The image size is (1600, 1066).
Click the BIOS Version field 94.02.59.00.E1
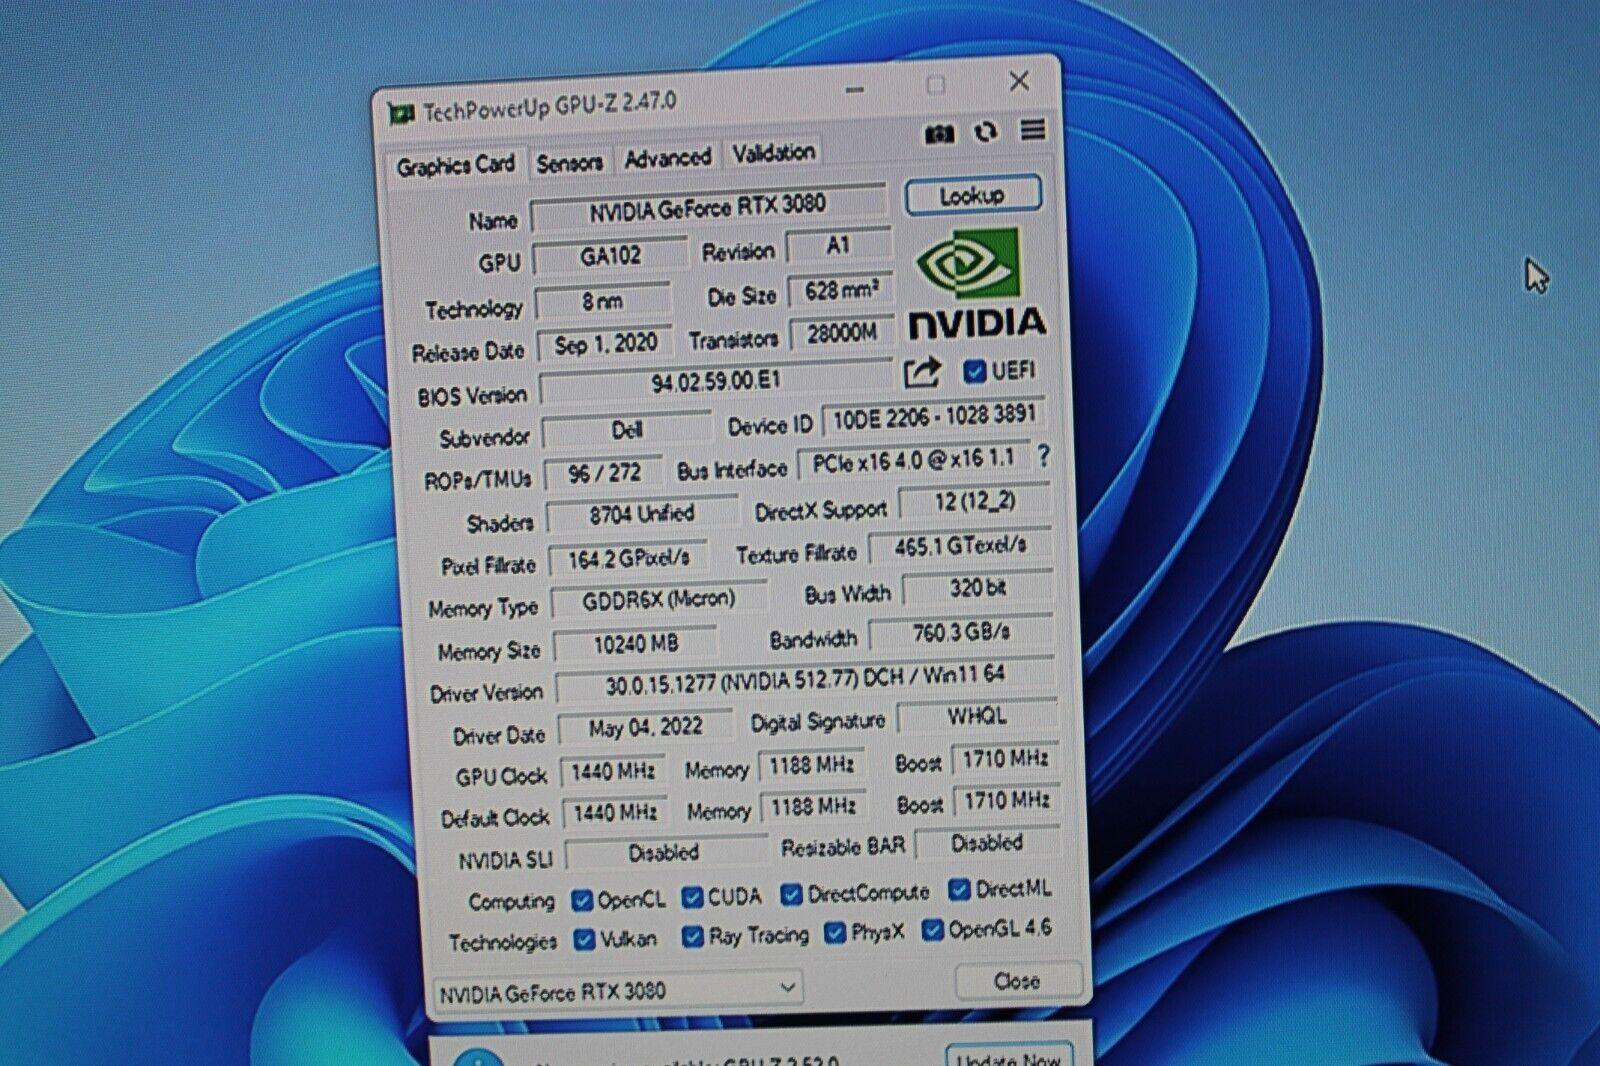716,381
